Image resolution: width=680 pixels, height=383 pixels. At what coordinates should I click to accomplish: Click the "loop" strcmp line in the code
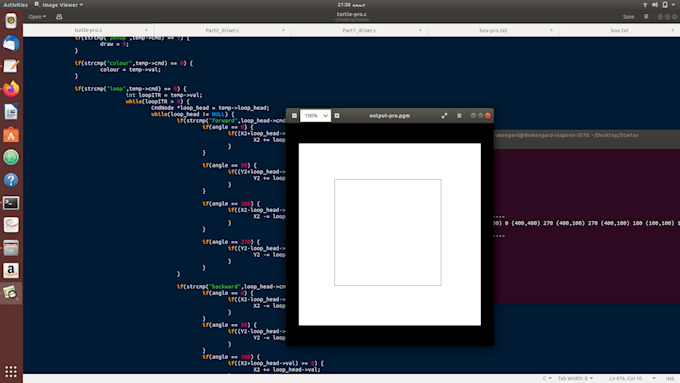click(131, 88)
